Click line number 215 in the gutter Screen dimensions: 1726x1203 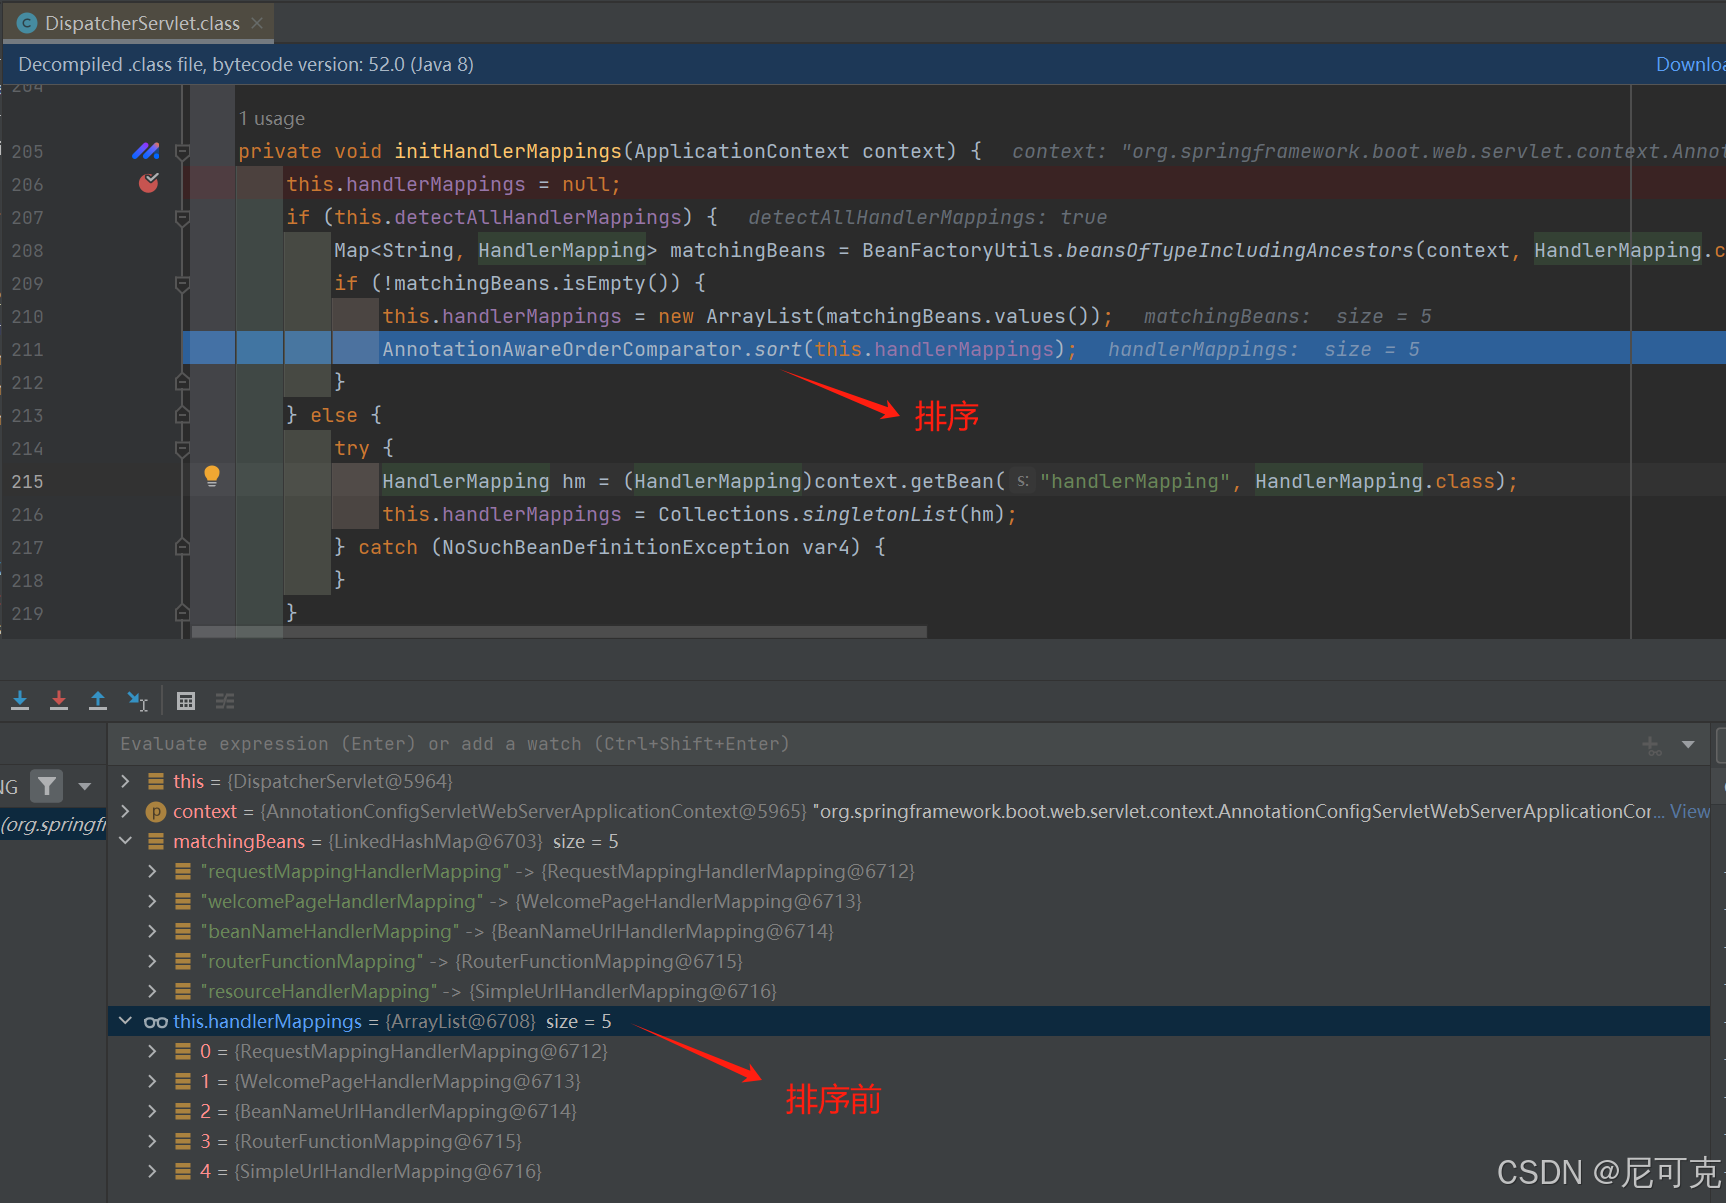(27, 481)
